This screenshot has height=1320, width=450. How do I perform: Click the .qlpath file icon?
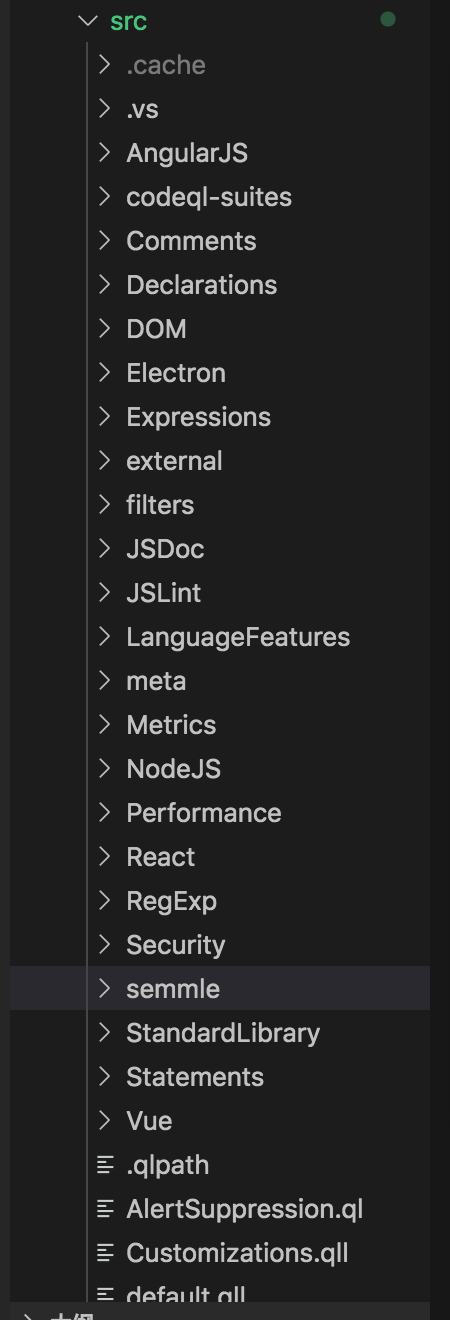[x=105, y=1165]
